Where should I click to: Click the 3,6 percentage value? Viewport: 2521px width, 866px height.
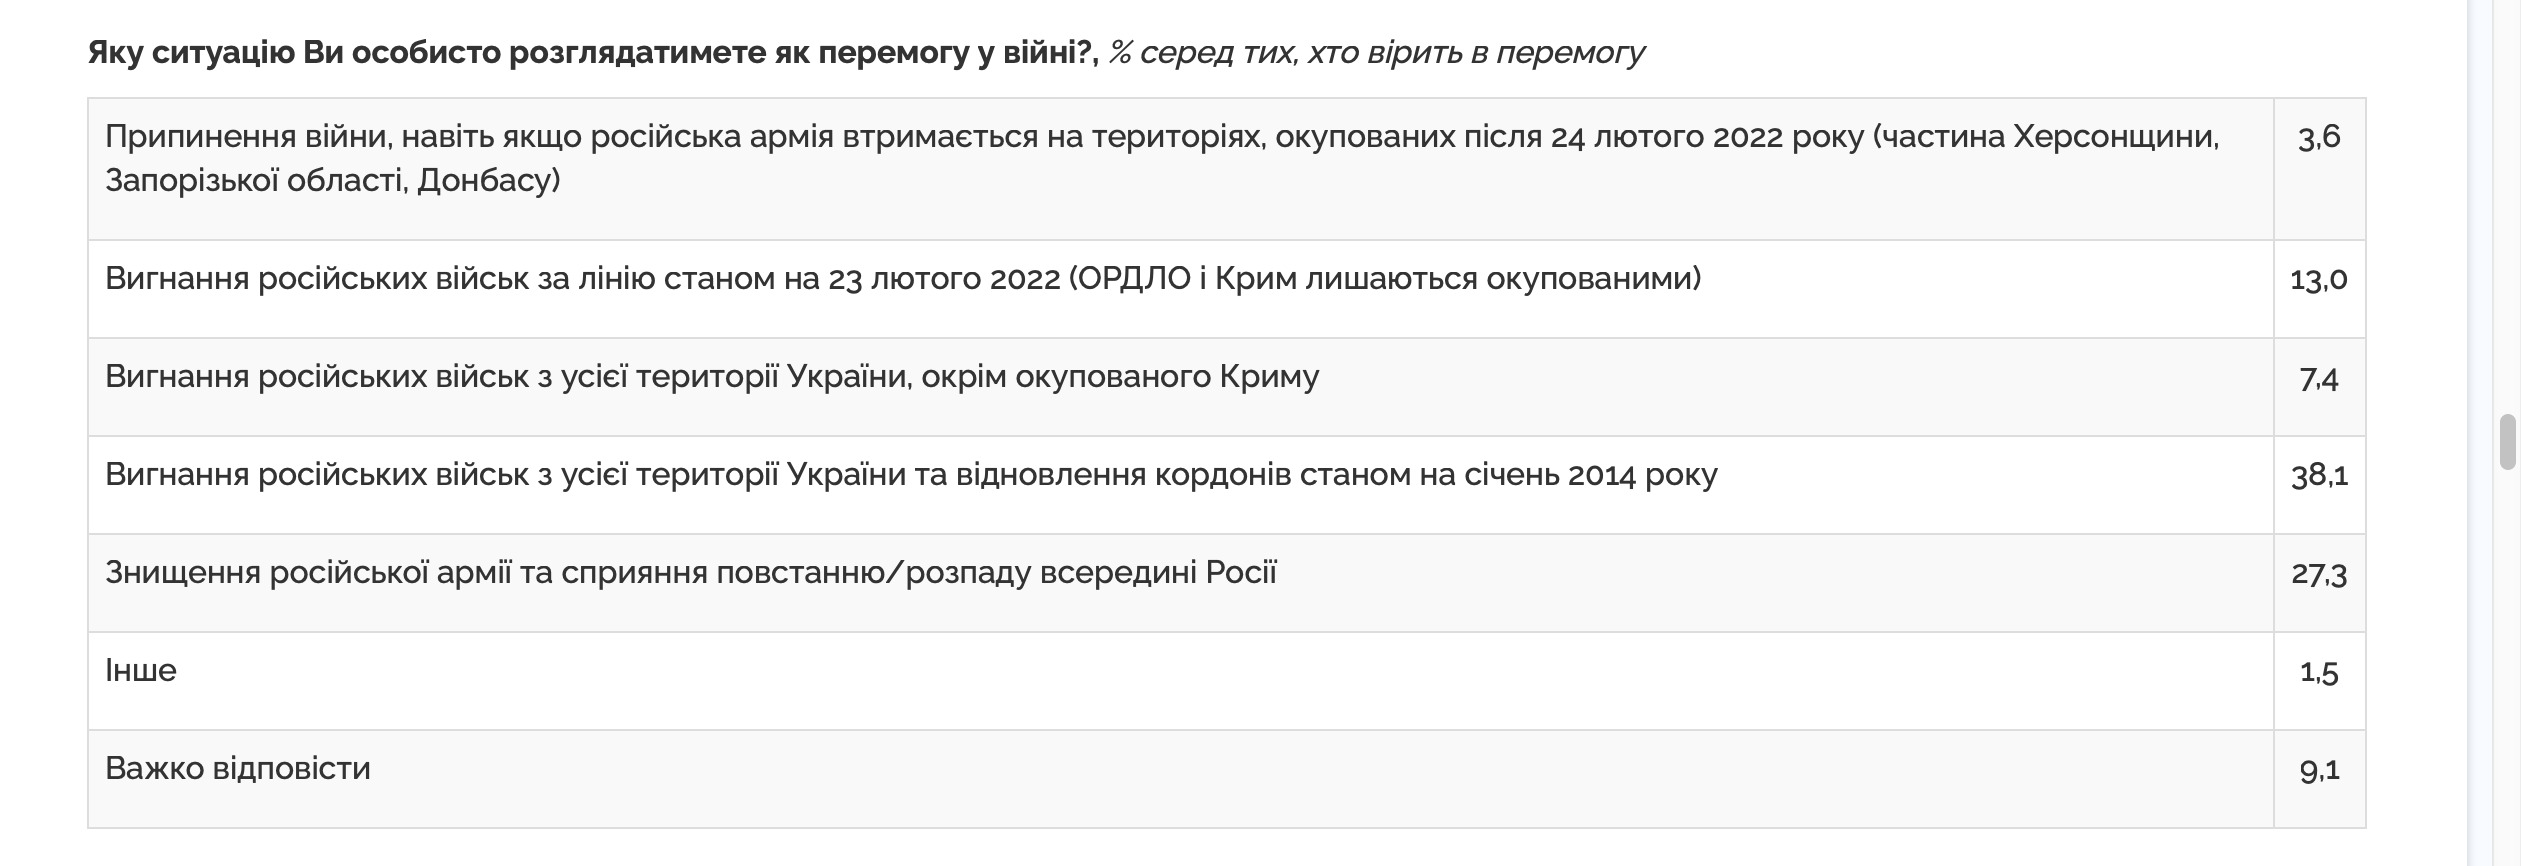point(2319,137)
